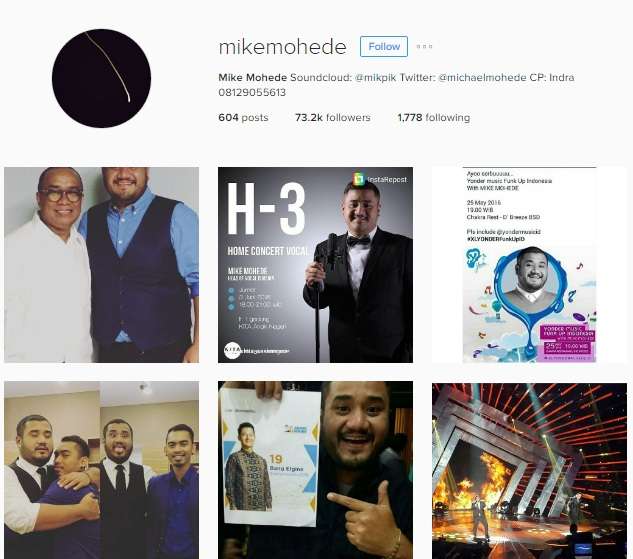Click the KITA logo on concert poster
Viewport: 633px width, 559px height.
click(x=232, y=350)
